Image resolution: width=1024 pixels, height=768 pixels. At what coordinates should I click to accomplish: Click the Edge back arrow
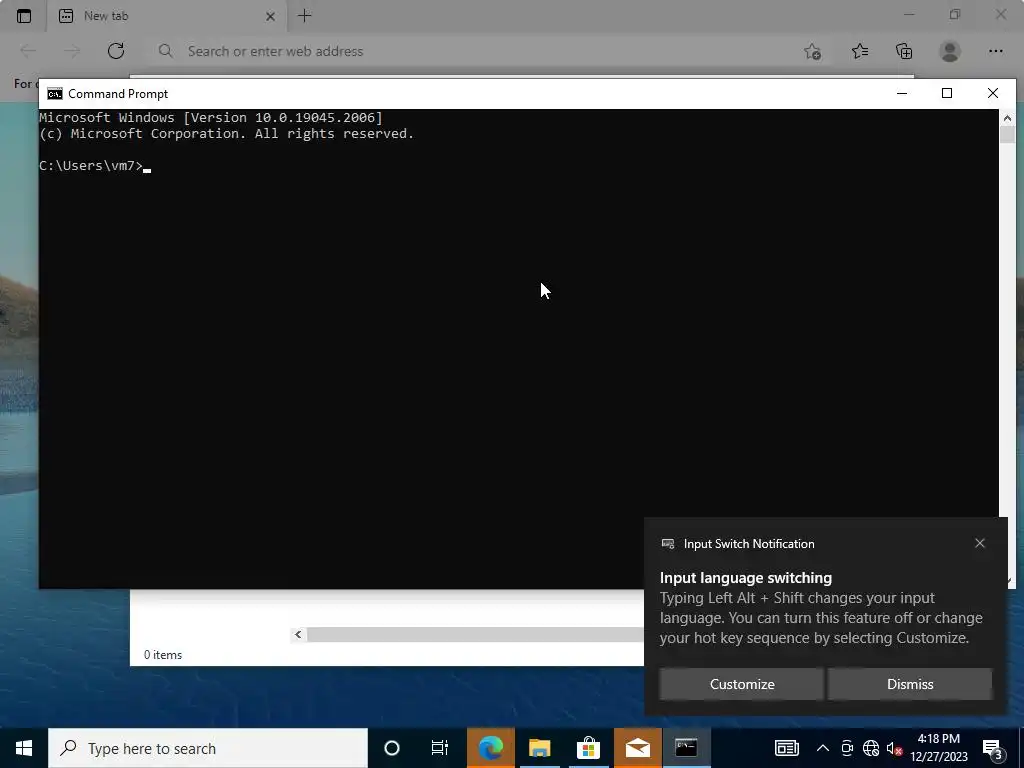coord(28,51)
